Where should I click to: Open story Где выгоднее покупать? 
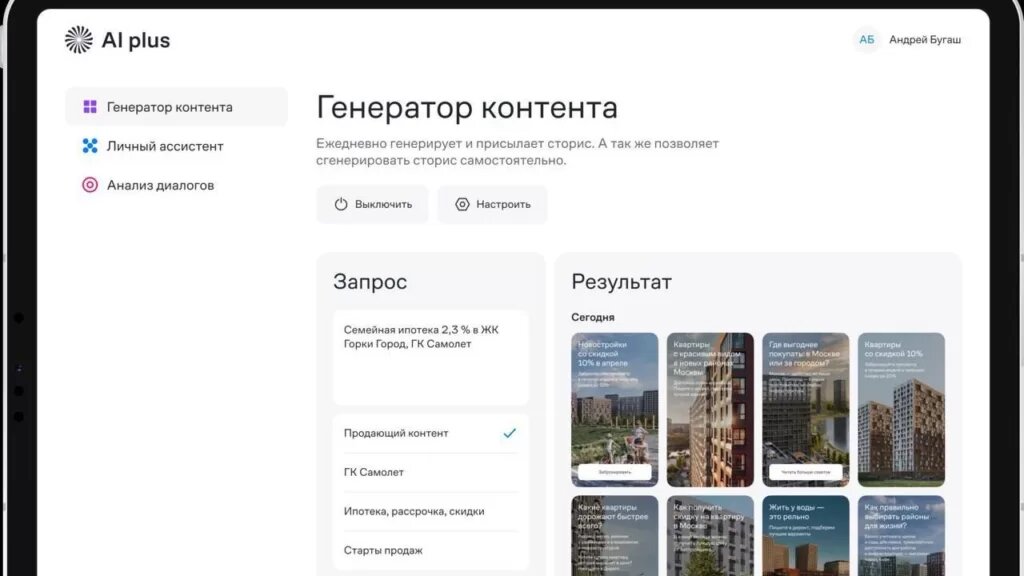click(x=806, y=409)
